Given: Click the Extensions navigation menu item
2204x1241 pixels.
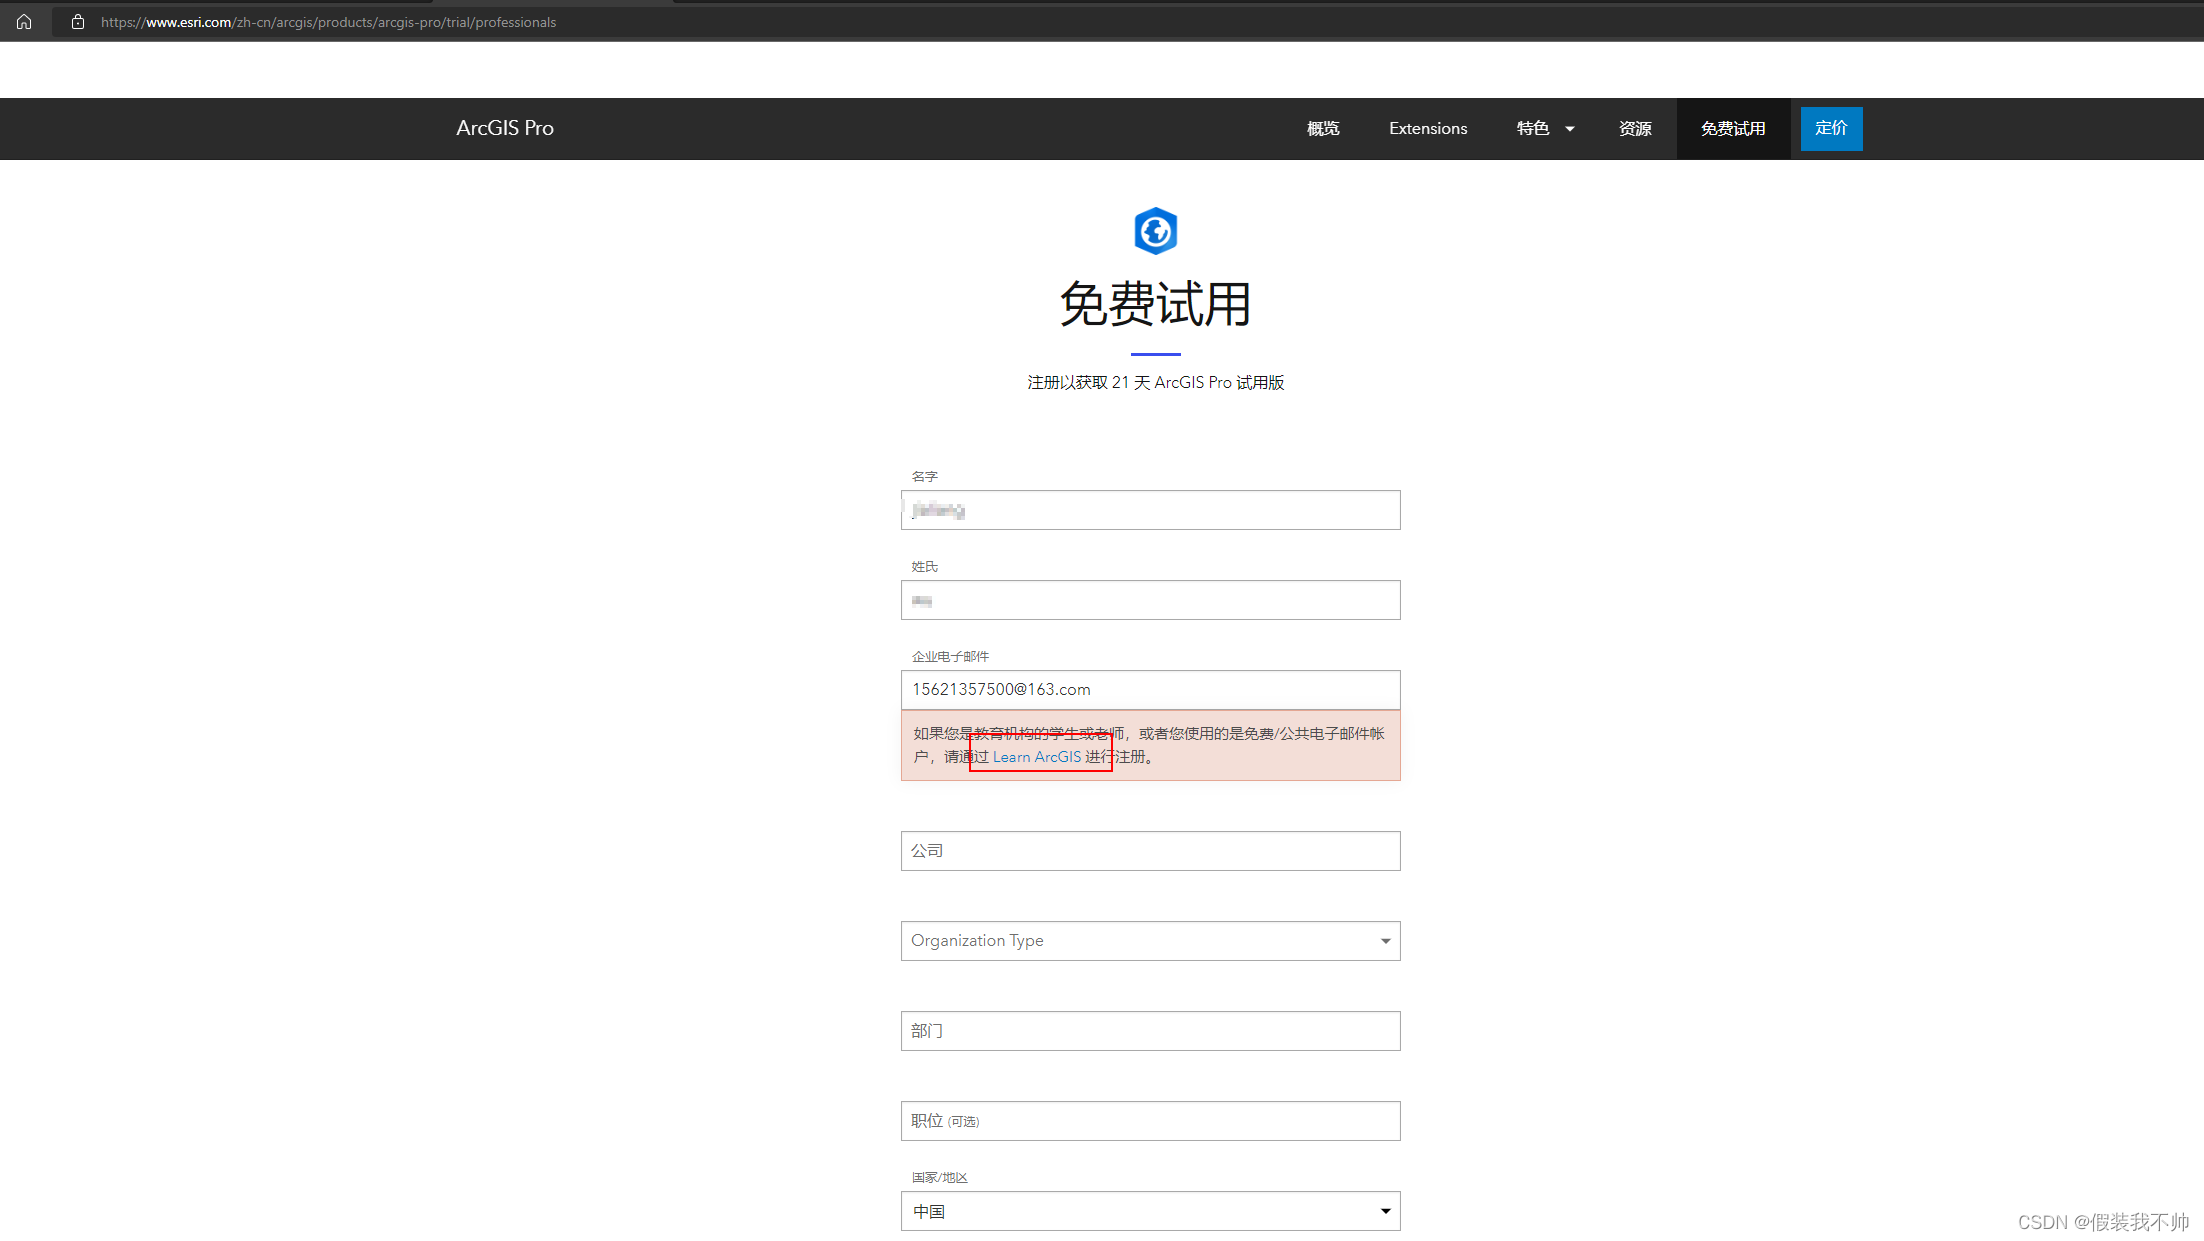Looking at the screenshot, I should click(1427, 127).
